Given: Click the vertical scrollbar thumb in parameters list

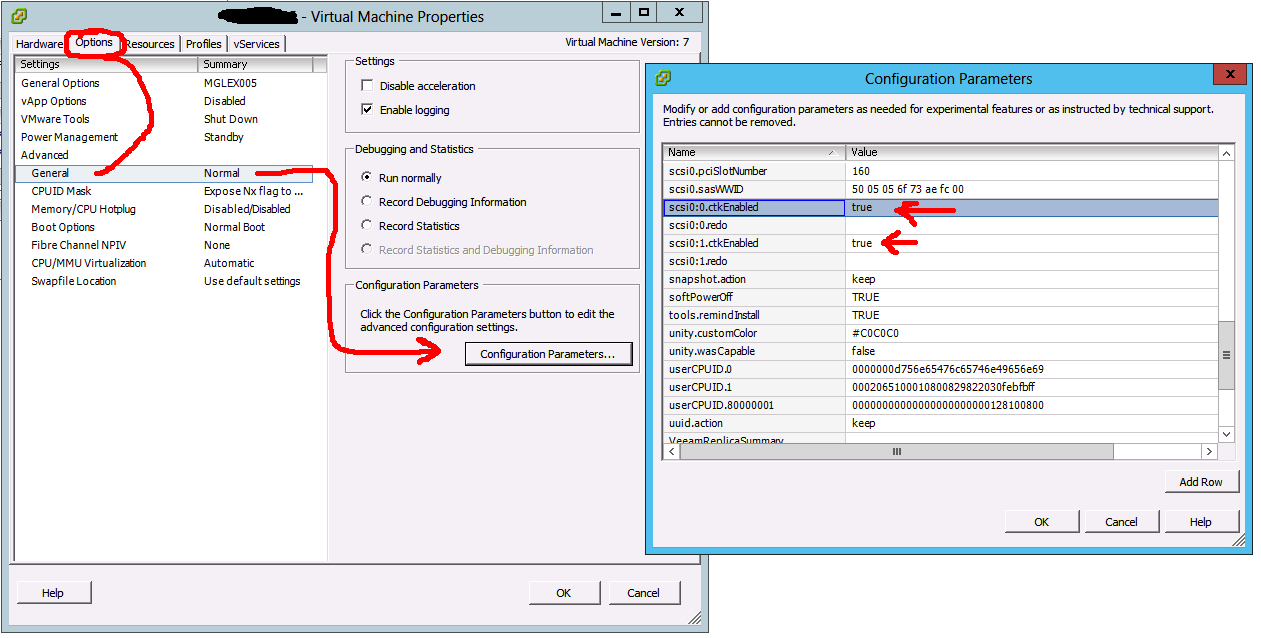Looking at the screenshot, I should (x=1226, y=354).
